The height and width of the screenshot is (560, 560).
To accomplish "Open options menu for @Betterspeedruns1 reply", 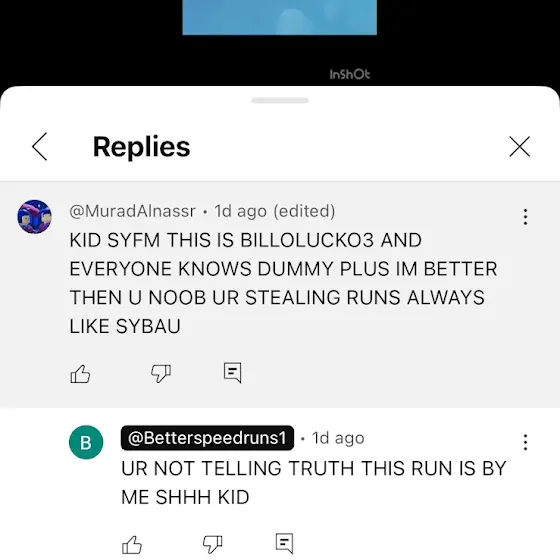I will tap(525, 442).
